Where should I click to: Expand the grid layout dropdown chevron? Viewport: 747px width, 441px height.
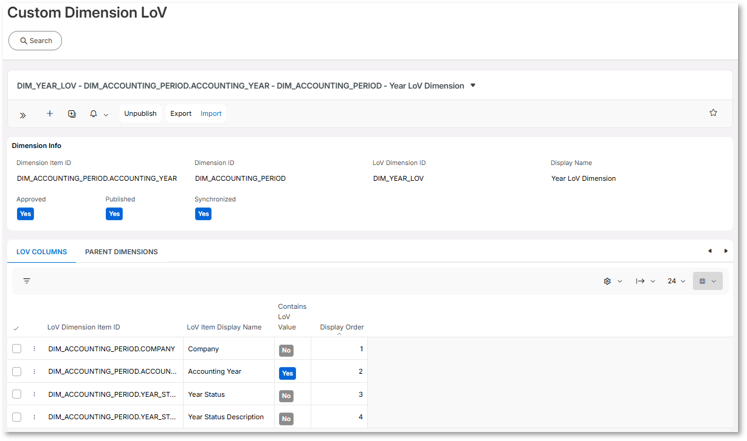[x=714, y=281]
